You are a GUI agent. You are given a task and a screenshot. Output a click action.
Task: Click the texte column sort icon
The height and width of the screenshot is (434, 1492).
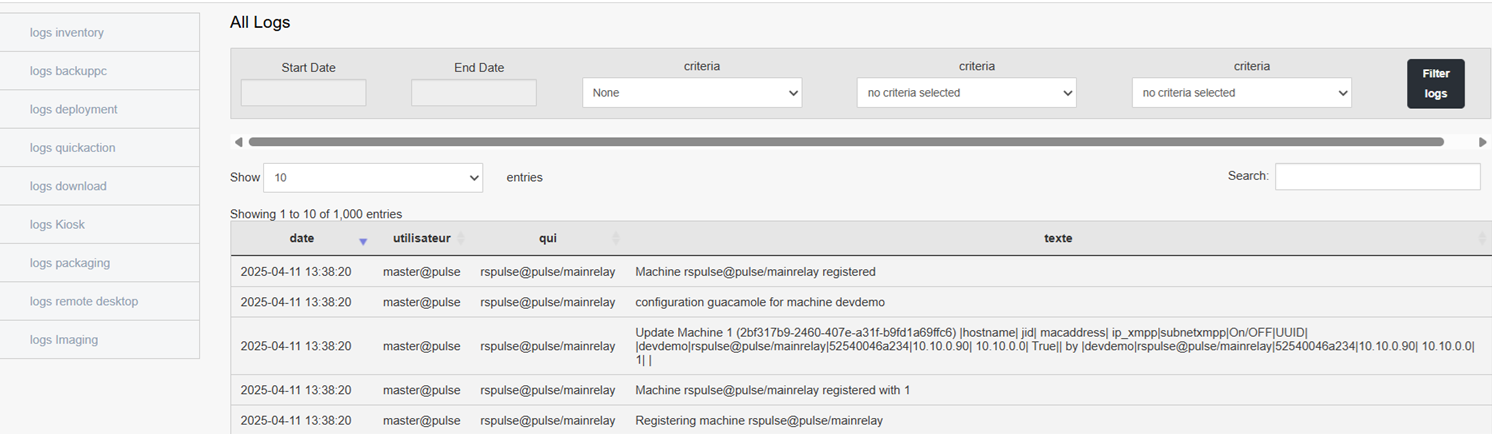[x=1482, y=239]
